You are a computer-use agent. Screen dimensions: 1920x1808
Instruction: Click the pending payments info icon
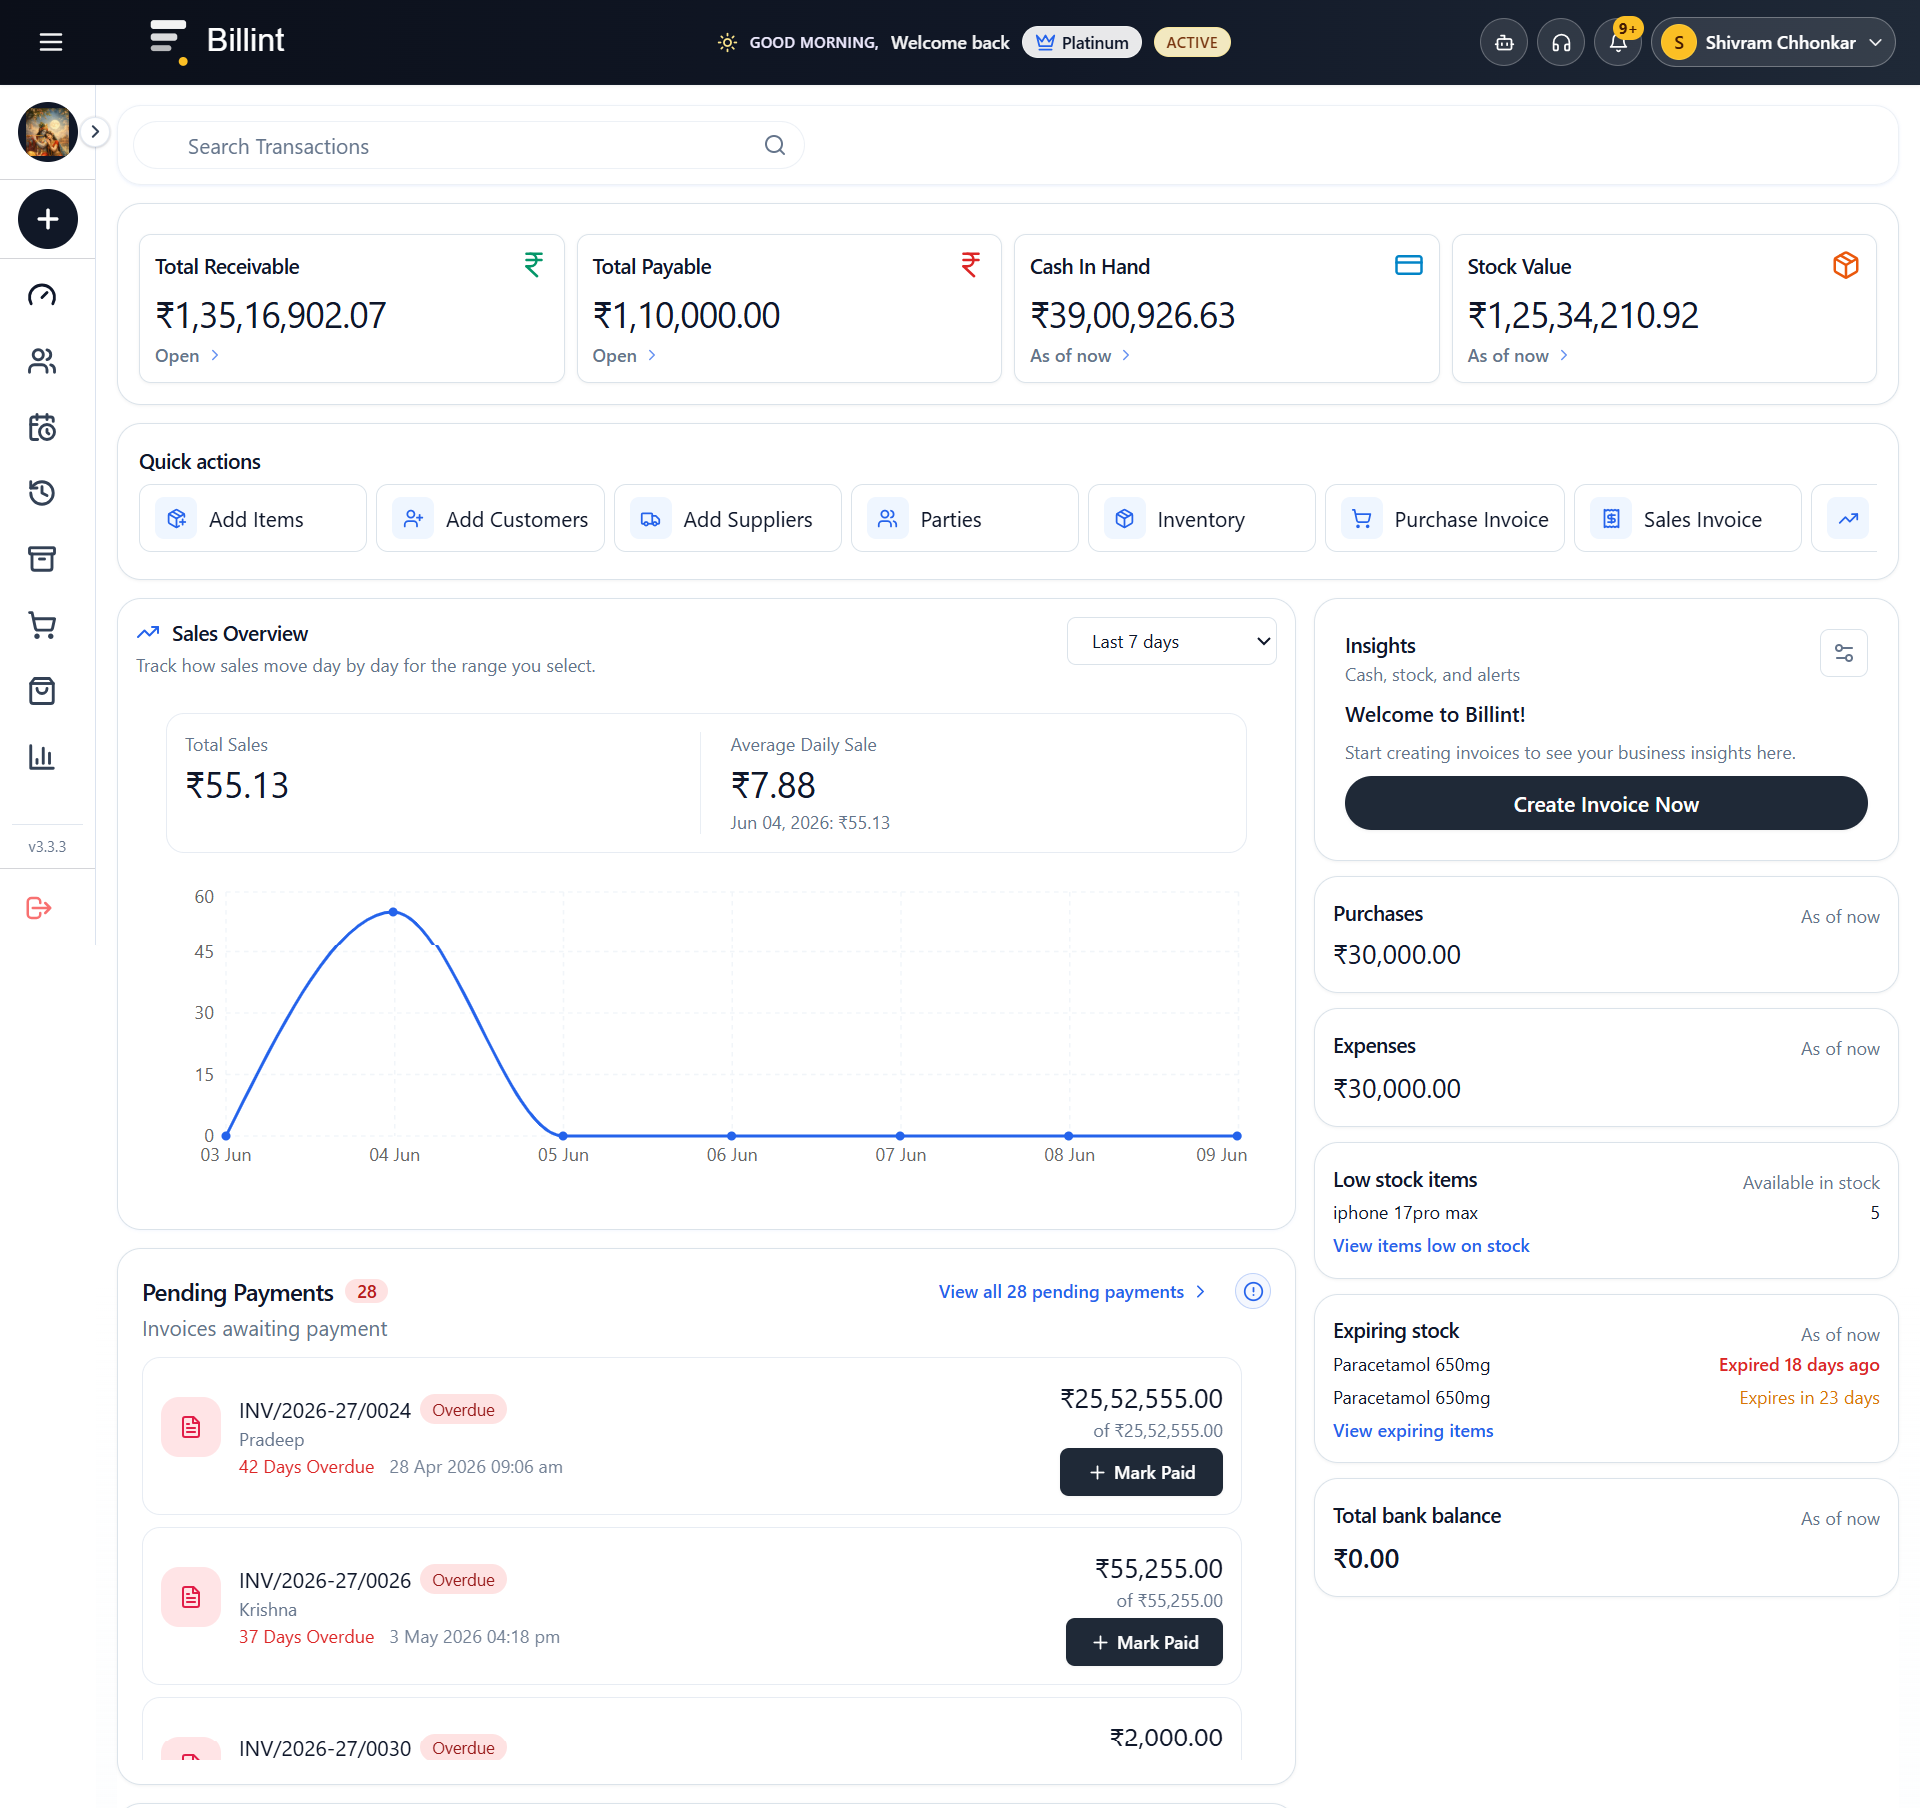point(1253,1292)
